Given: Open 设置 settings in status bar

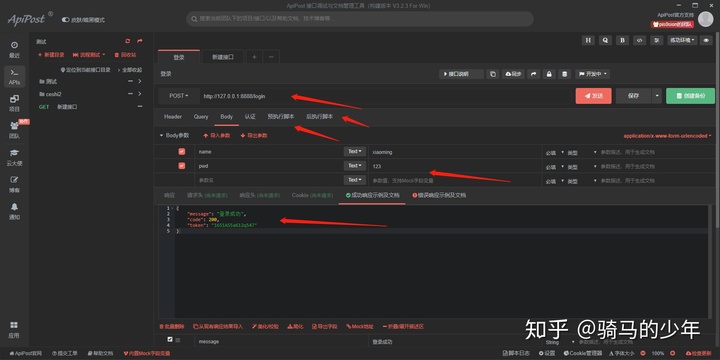Looking at the screenshot, I should (547, 353).
